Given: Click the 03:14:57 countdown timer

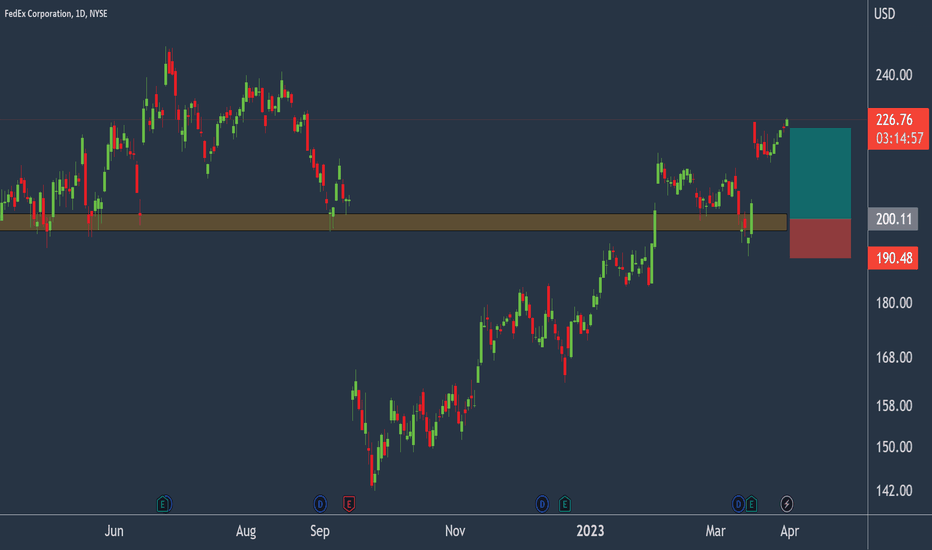Looking at the screenshot, I should (898, 139).
